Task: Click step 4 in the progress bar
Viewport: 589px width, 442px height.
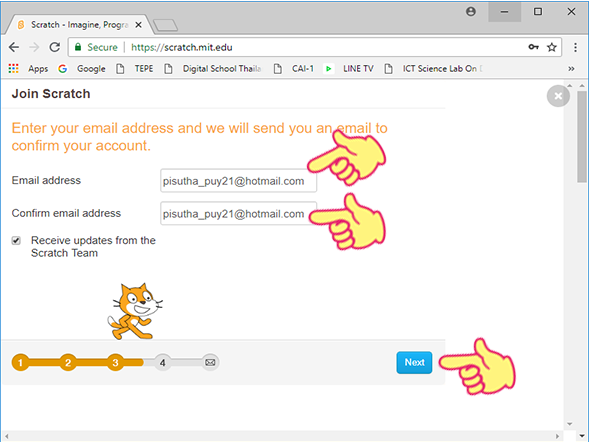Action: click(163, 362)
